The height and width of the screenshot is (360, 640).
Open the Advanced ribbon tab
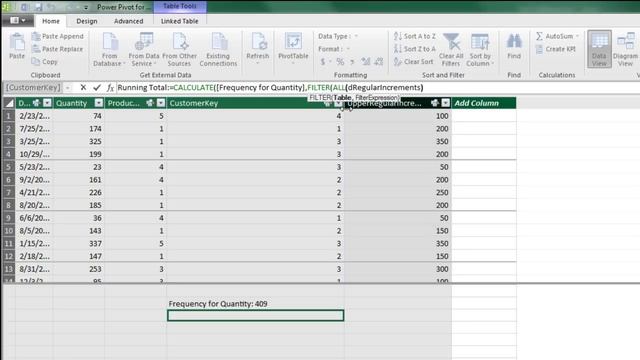(129, 21)
